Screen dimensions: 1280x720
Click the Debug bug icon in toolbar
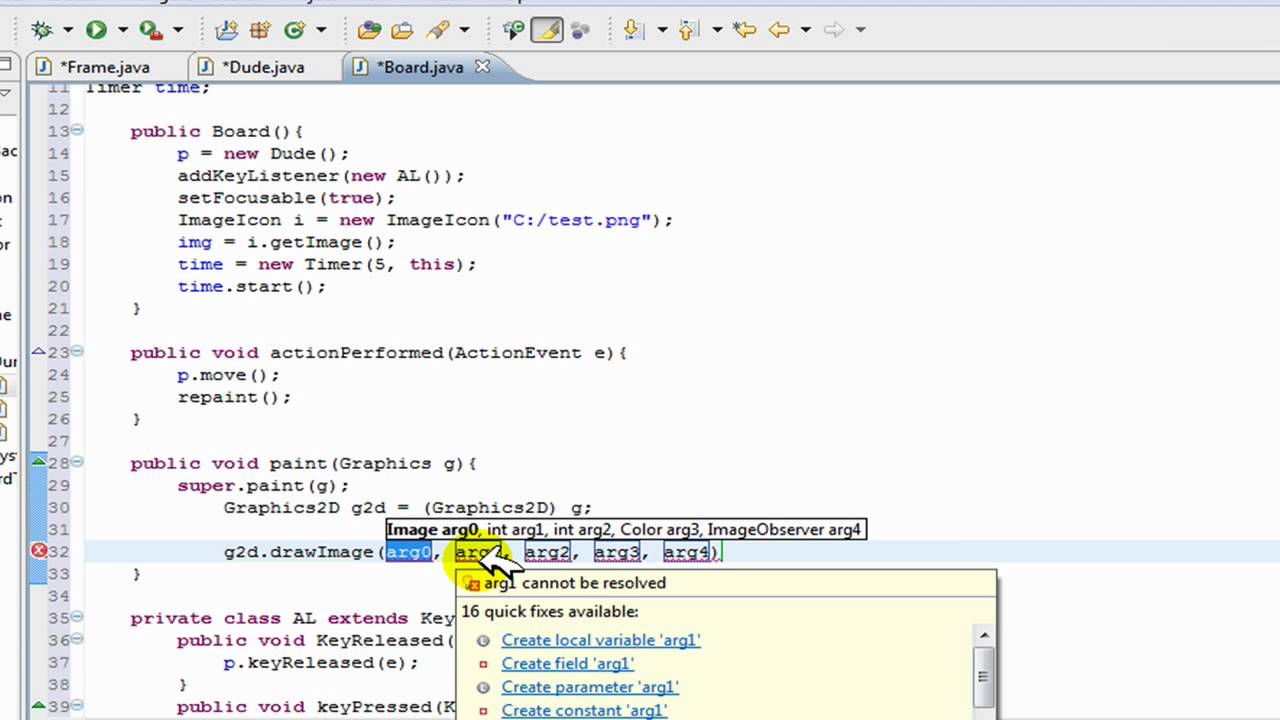(41, 30)
